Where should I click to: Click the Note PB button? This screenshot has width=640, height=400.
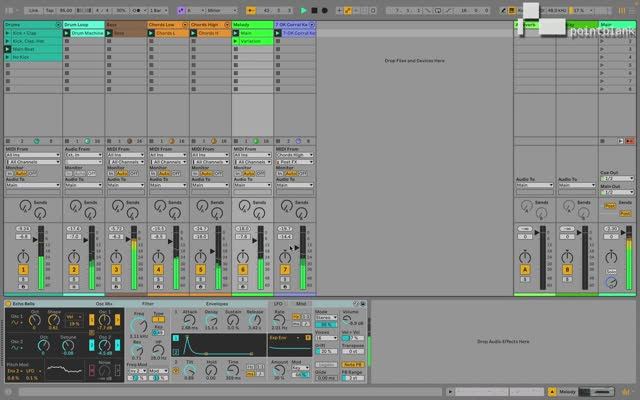click(x=353, y=364)
